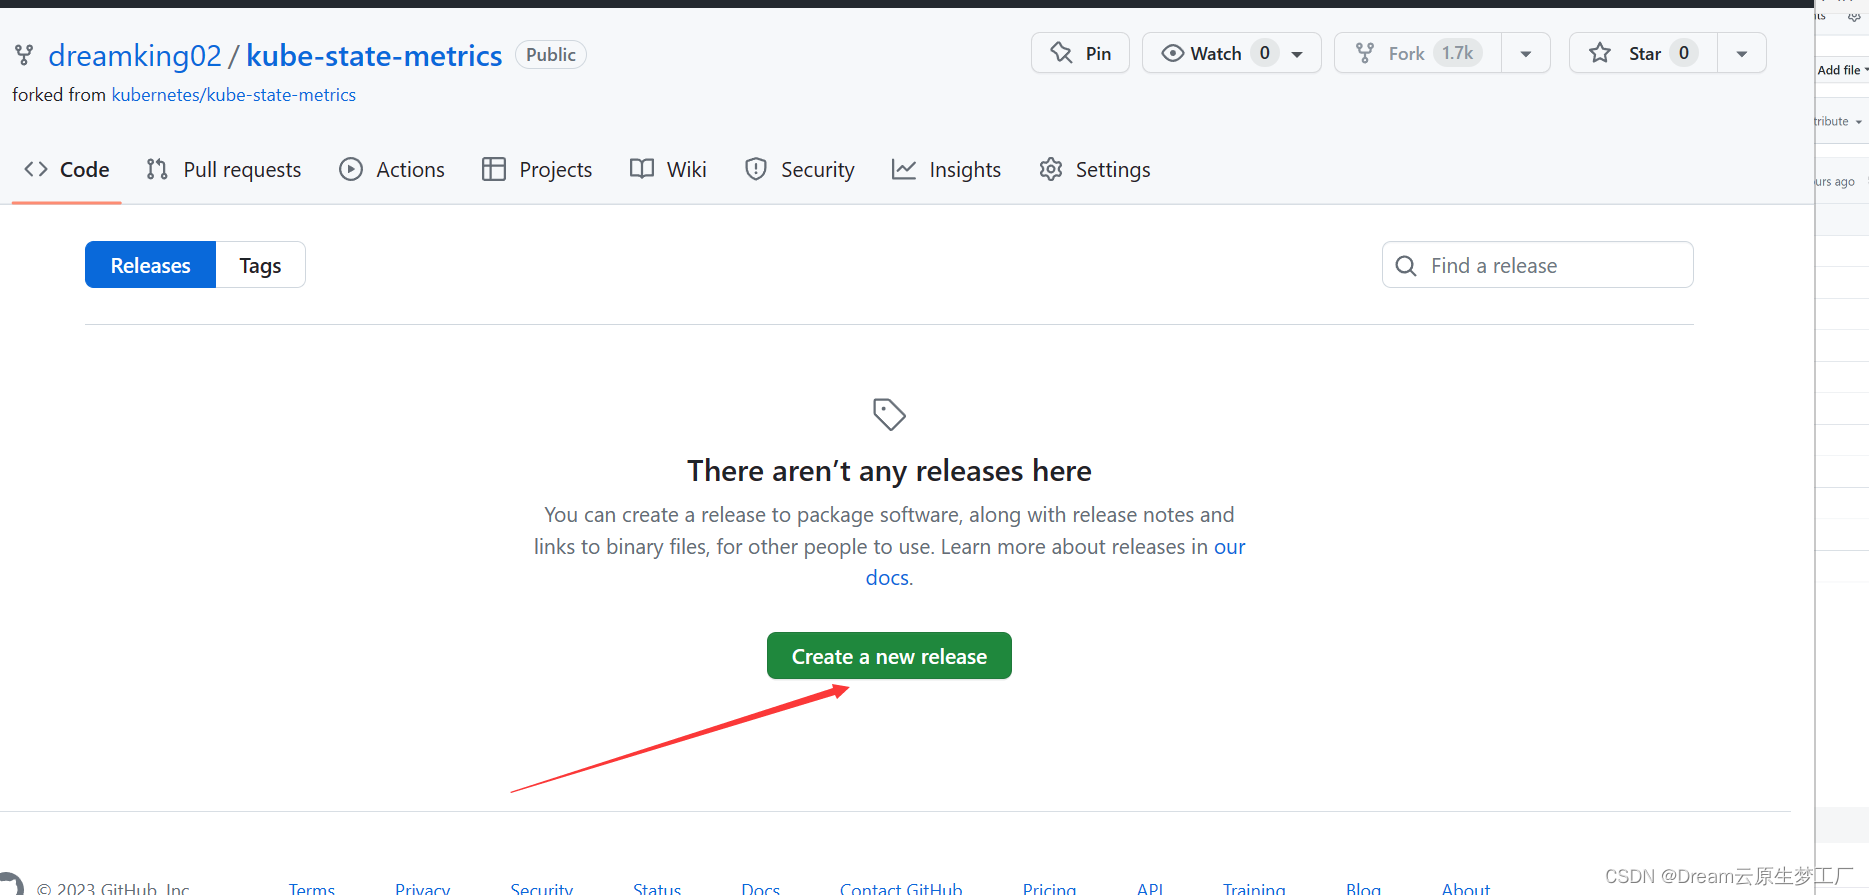Click the gear icon on Settings tab
This screenshot has width=1869, height=895.
point(1051,169)
